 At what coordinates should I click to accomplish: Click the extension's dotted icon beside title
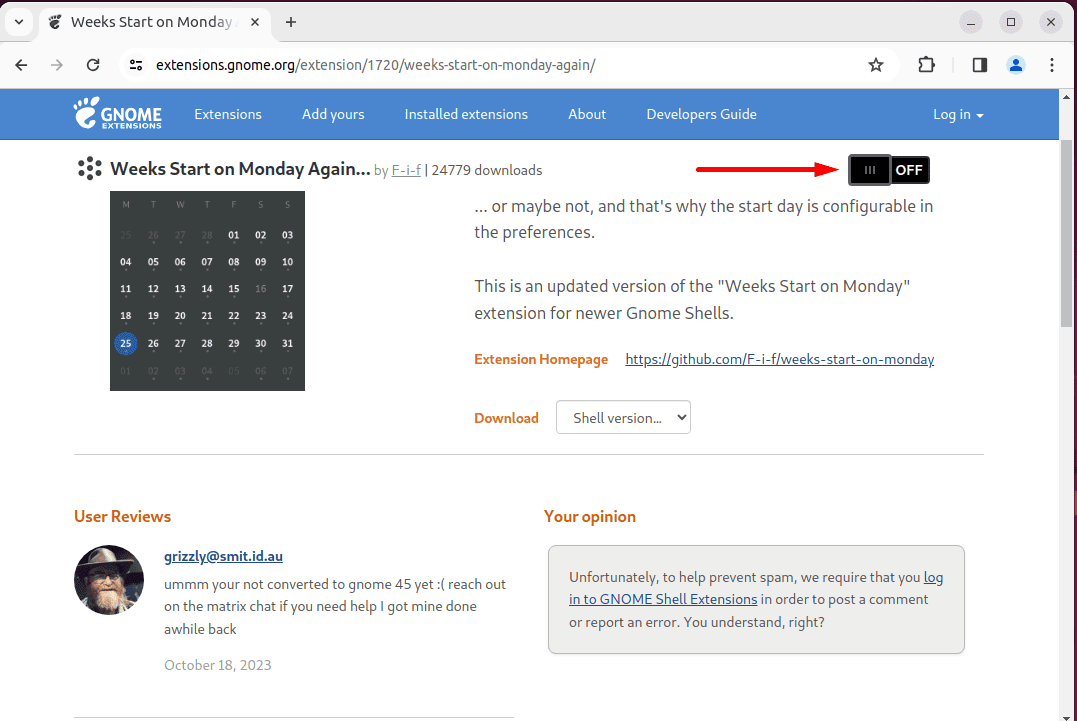[89, 168]
